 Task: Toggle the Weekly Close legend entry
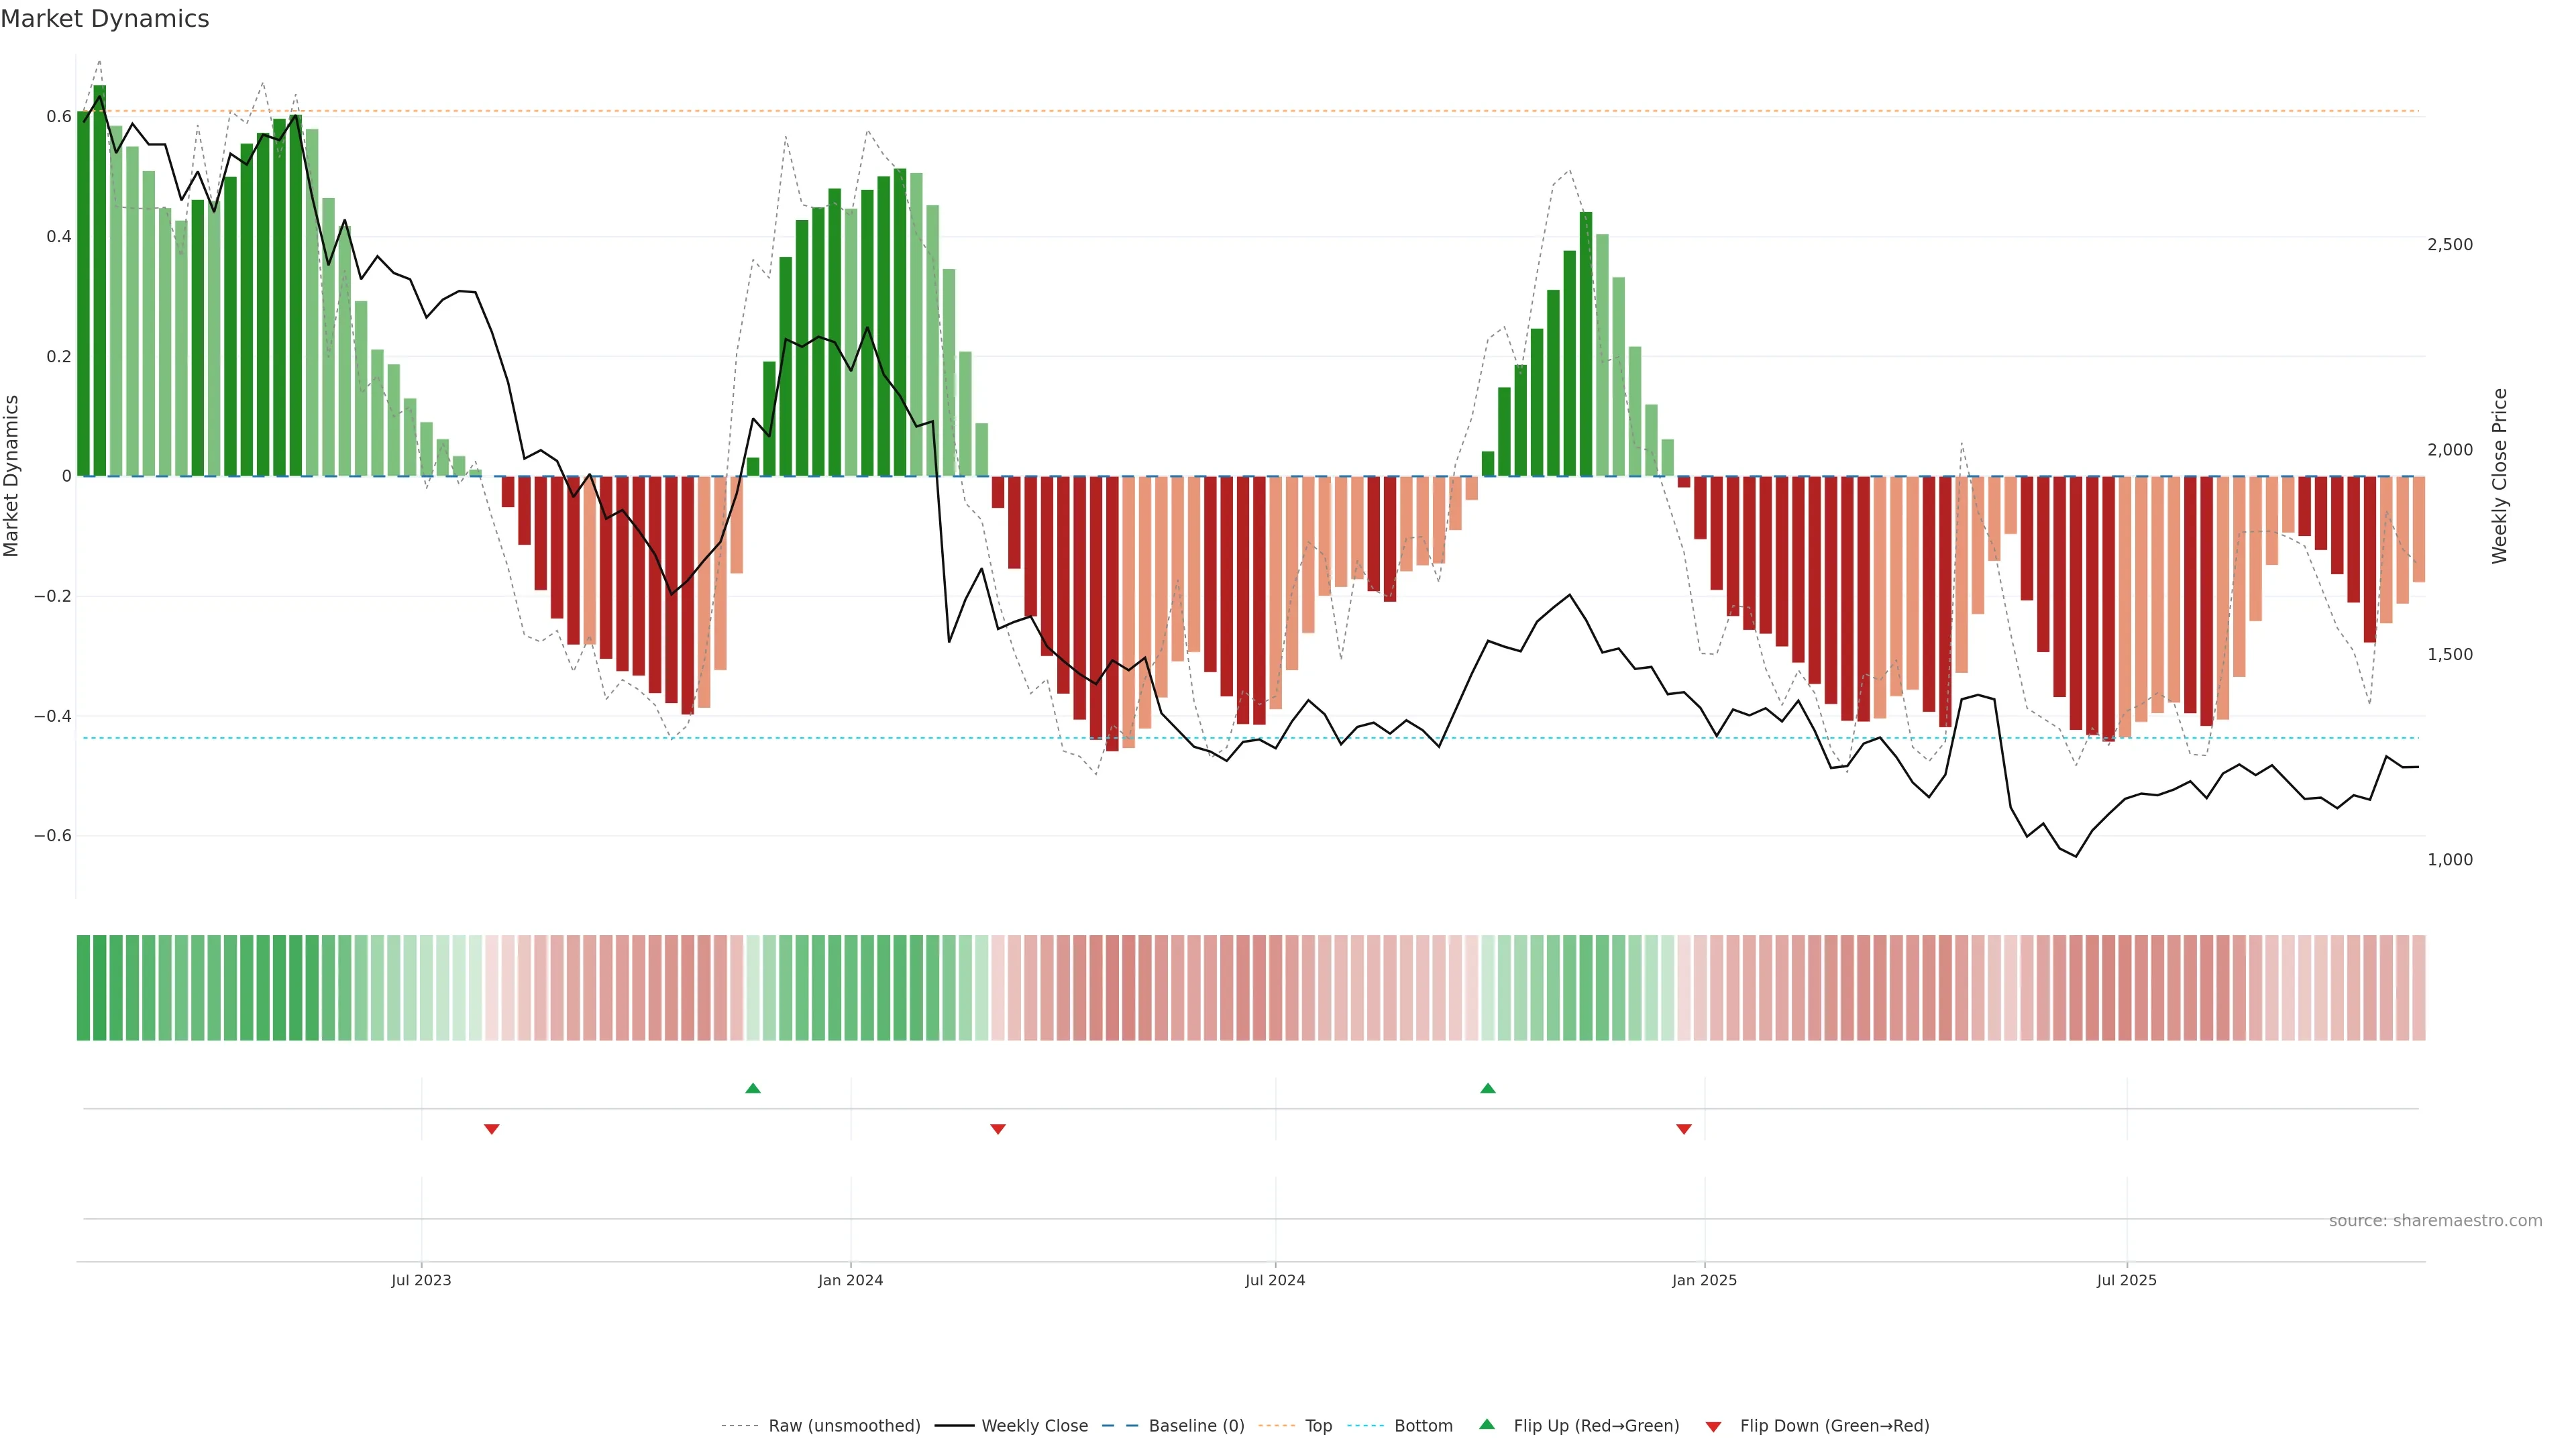pos(1034,1425)
